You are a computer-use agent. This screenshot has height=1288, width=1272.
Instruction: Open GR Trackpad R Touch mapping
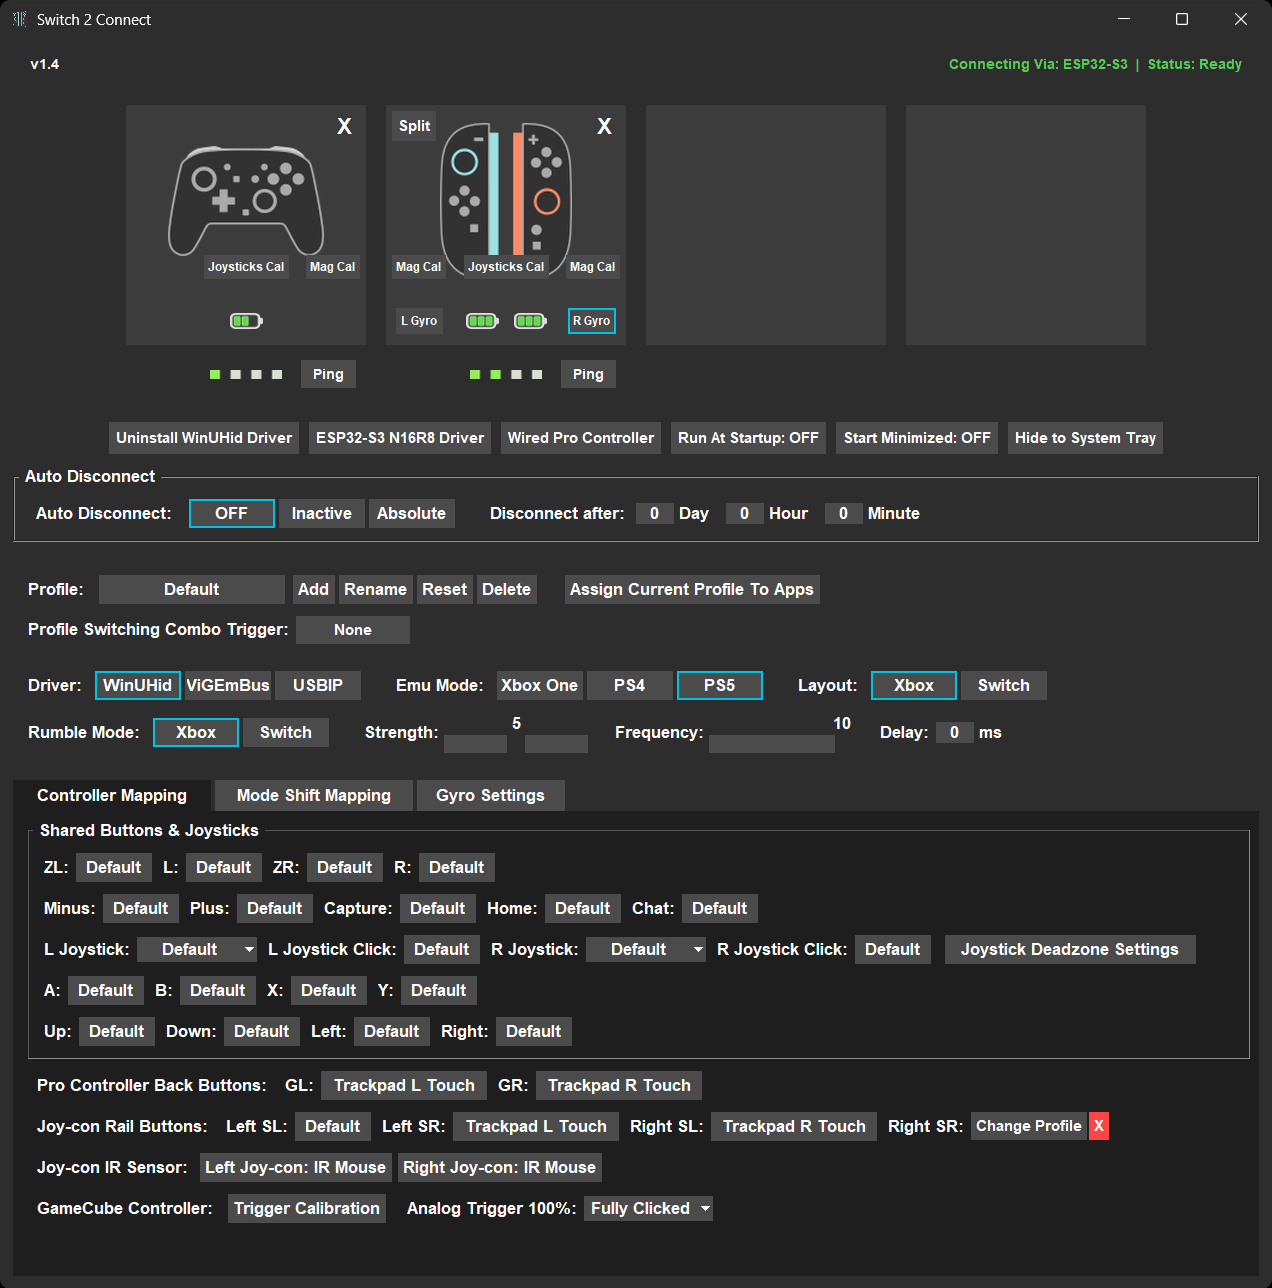point(619,1085)
